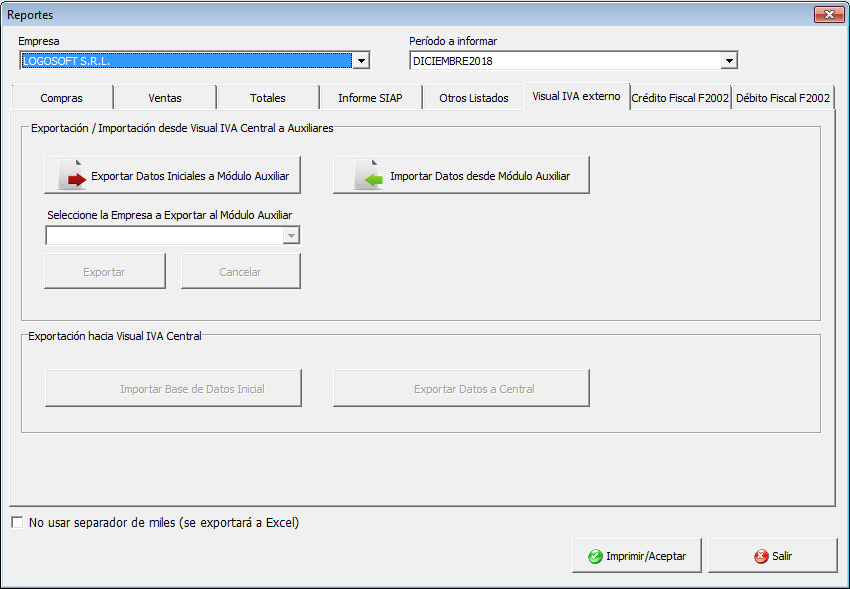Screen dimensions: 850x589
Task: Close the Reportes window
Action: (828, 15)
